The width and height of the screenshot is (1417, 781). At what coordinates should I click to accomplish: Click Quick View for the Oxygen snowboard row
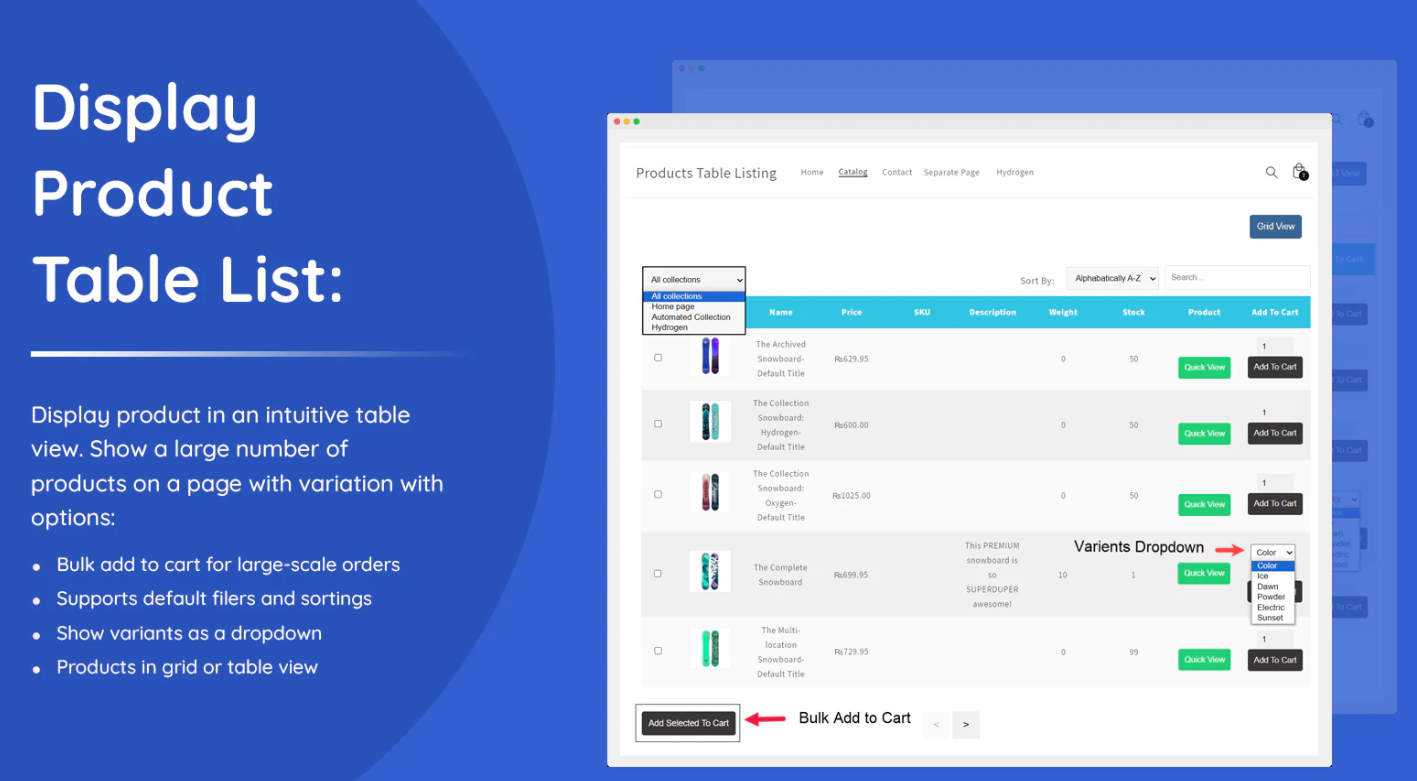(x=1204, y=504)
